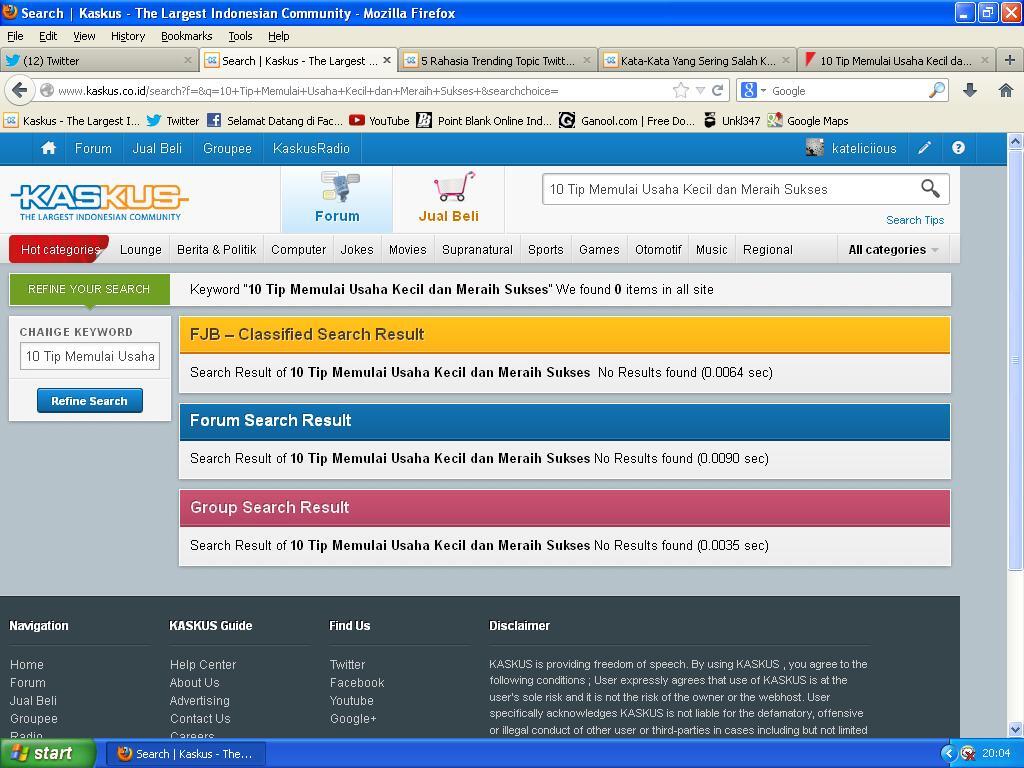
Task: Open the File menu
Action: tap(15, 36)
